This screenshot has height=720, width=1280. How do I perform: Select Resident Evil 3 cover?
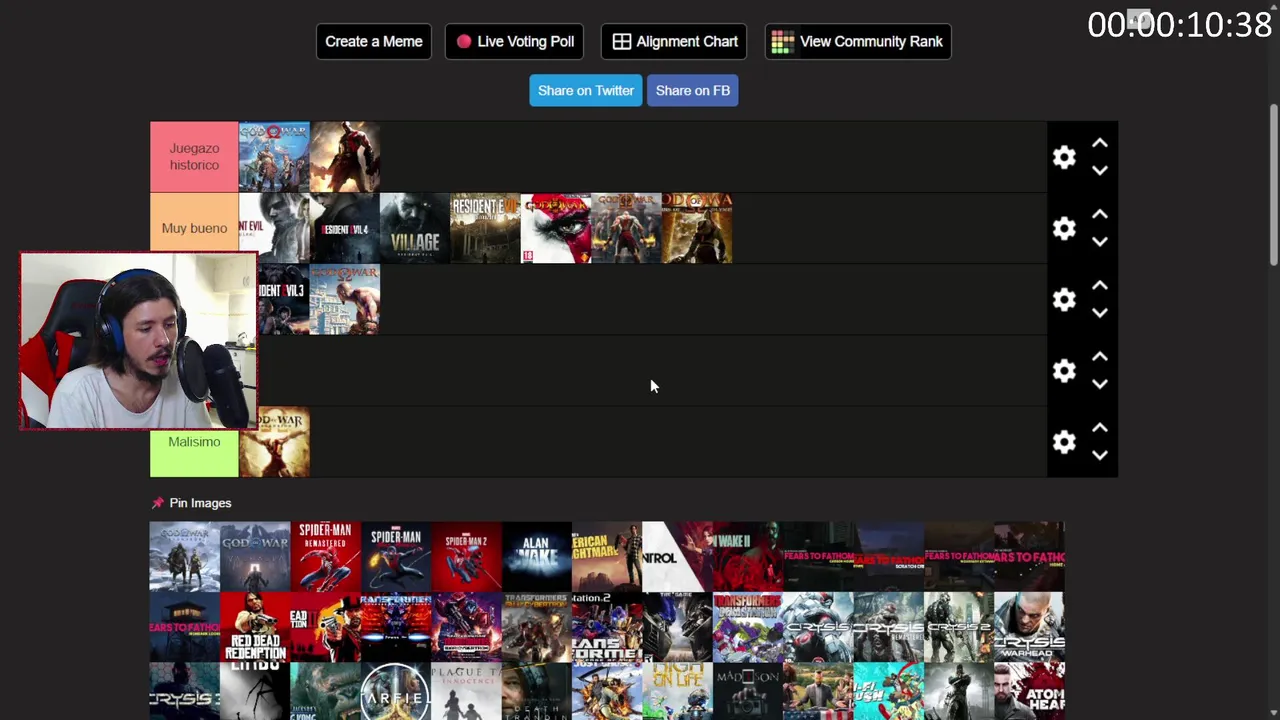coord(283,299)
